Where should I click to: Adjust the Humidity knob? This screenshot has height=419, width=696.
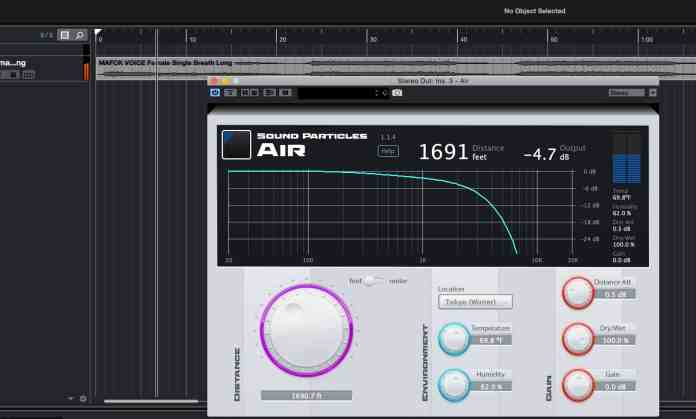click(x=454, y=385)
